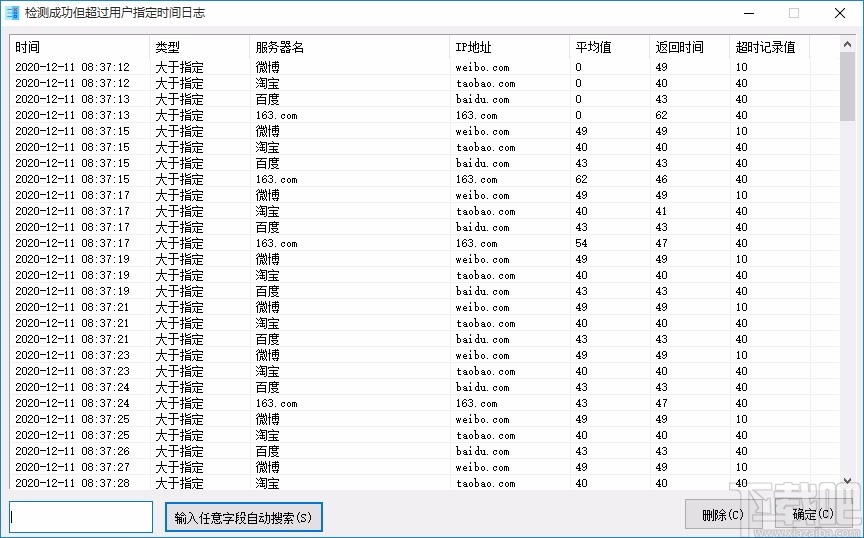Select 微博 in the 08:37:25 row
Viewport: 864px width, 538px height.
coord(267,419)
